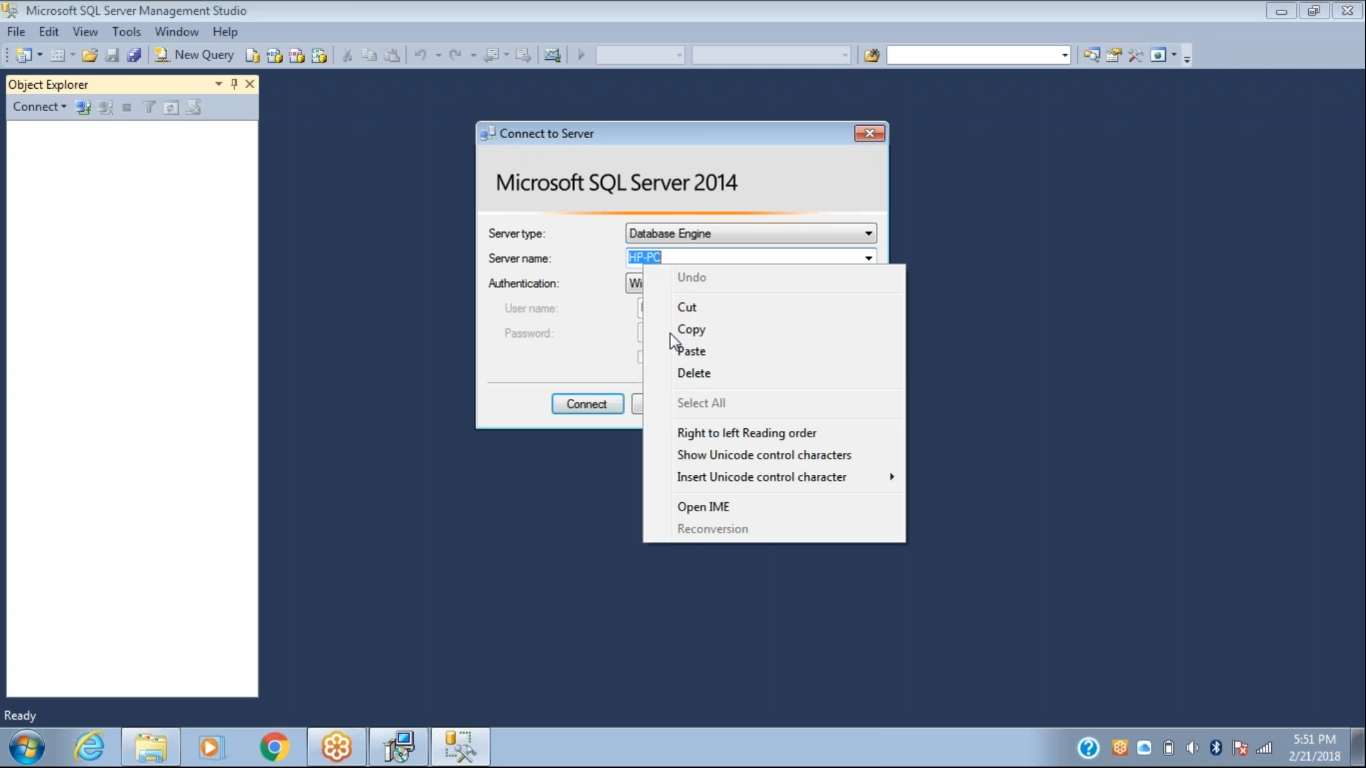Choose Cut from the context menu
Image resolution: width=1366 pixels, height=768 pixels.
[x=774, y=307]
